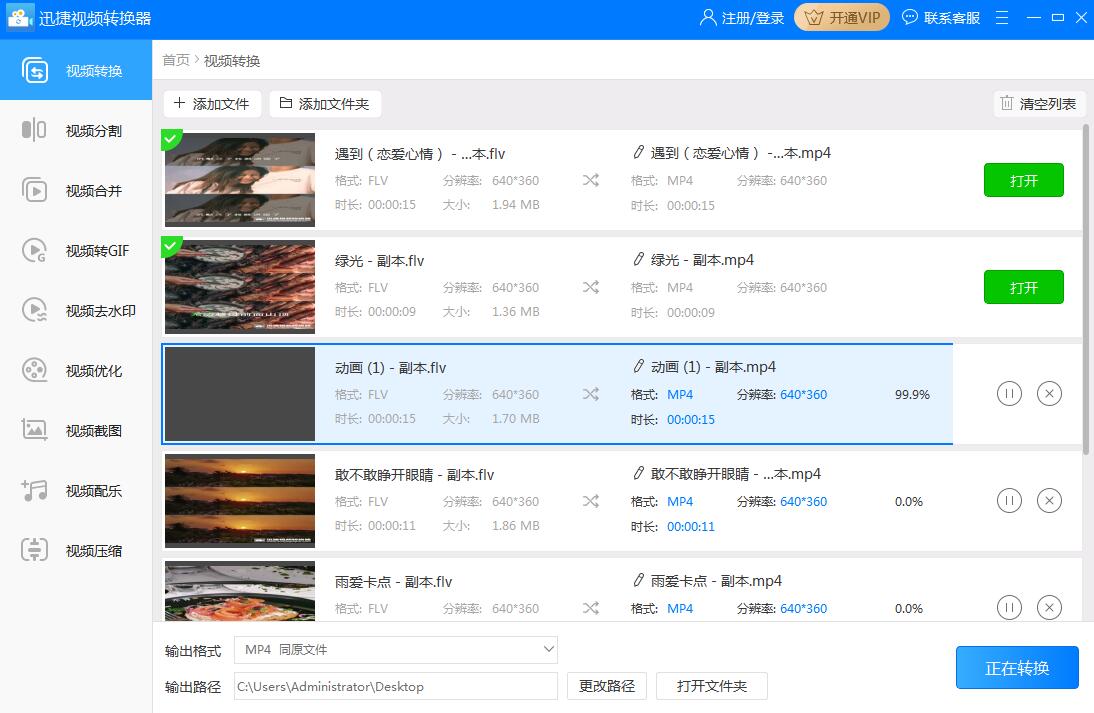Click 添加文件 to add files
The width and height of the screenshot is (1094, 713).
tap(212, 103)
